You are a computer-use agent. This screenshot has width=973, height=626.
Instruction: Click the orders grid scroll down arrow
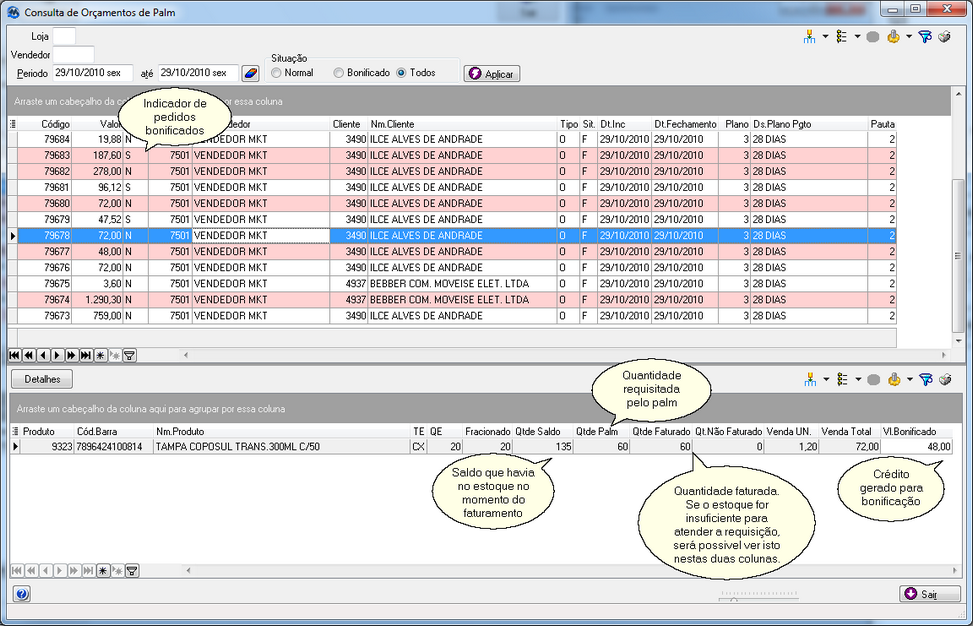coord(959,341)
